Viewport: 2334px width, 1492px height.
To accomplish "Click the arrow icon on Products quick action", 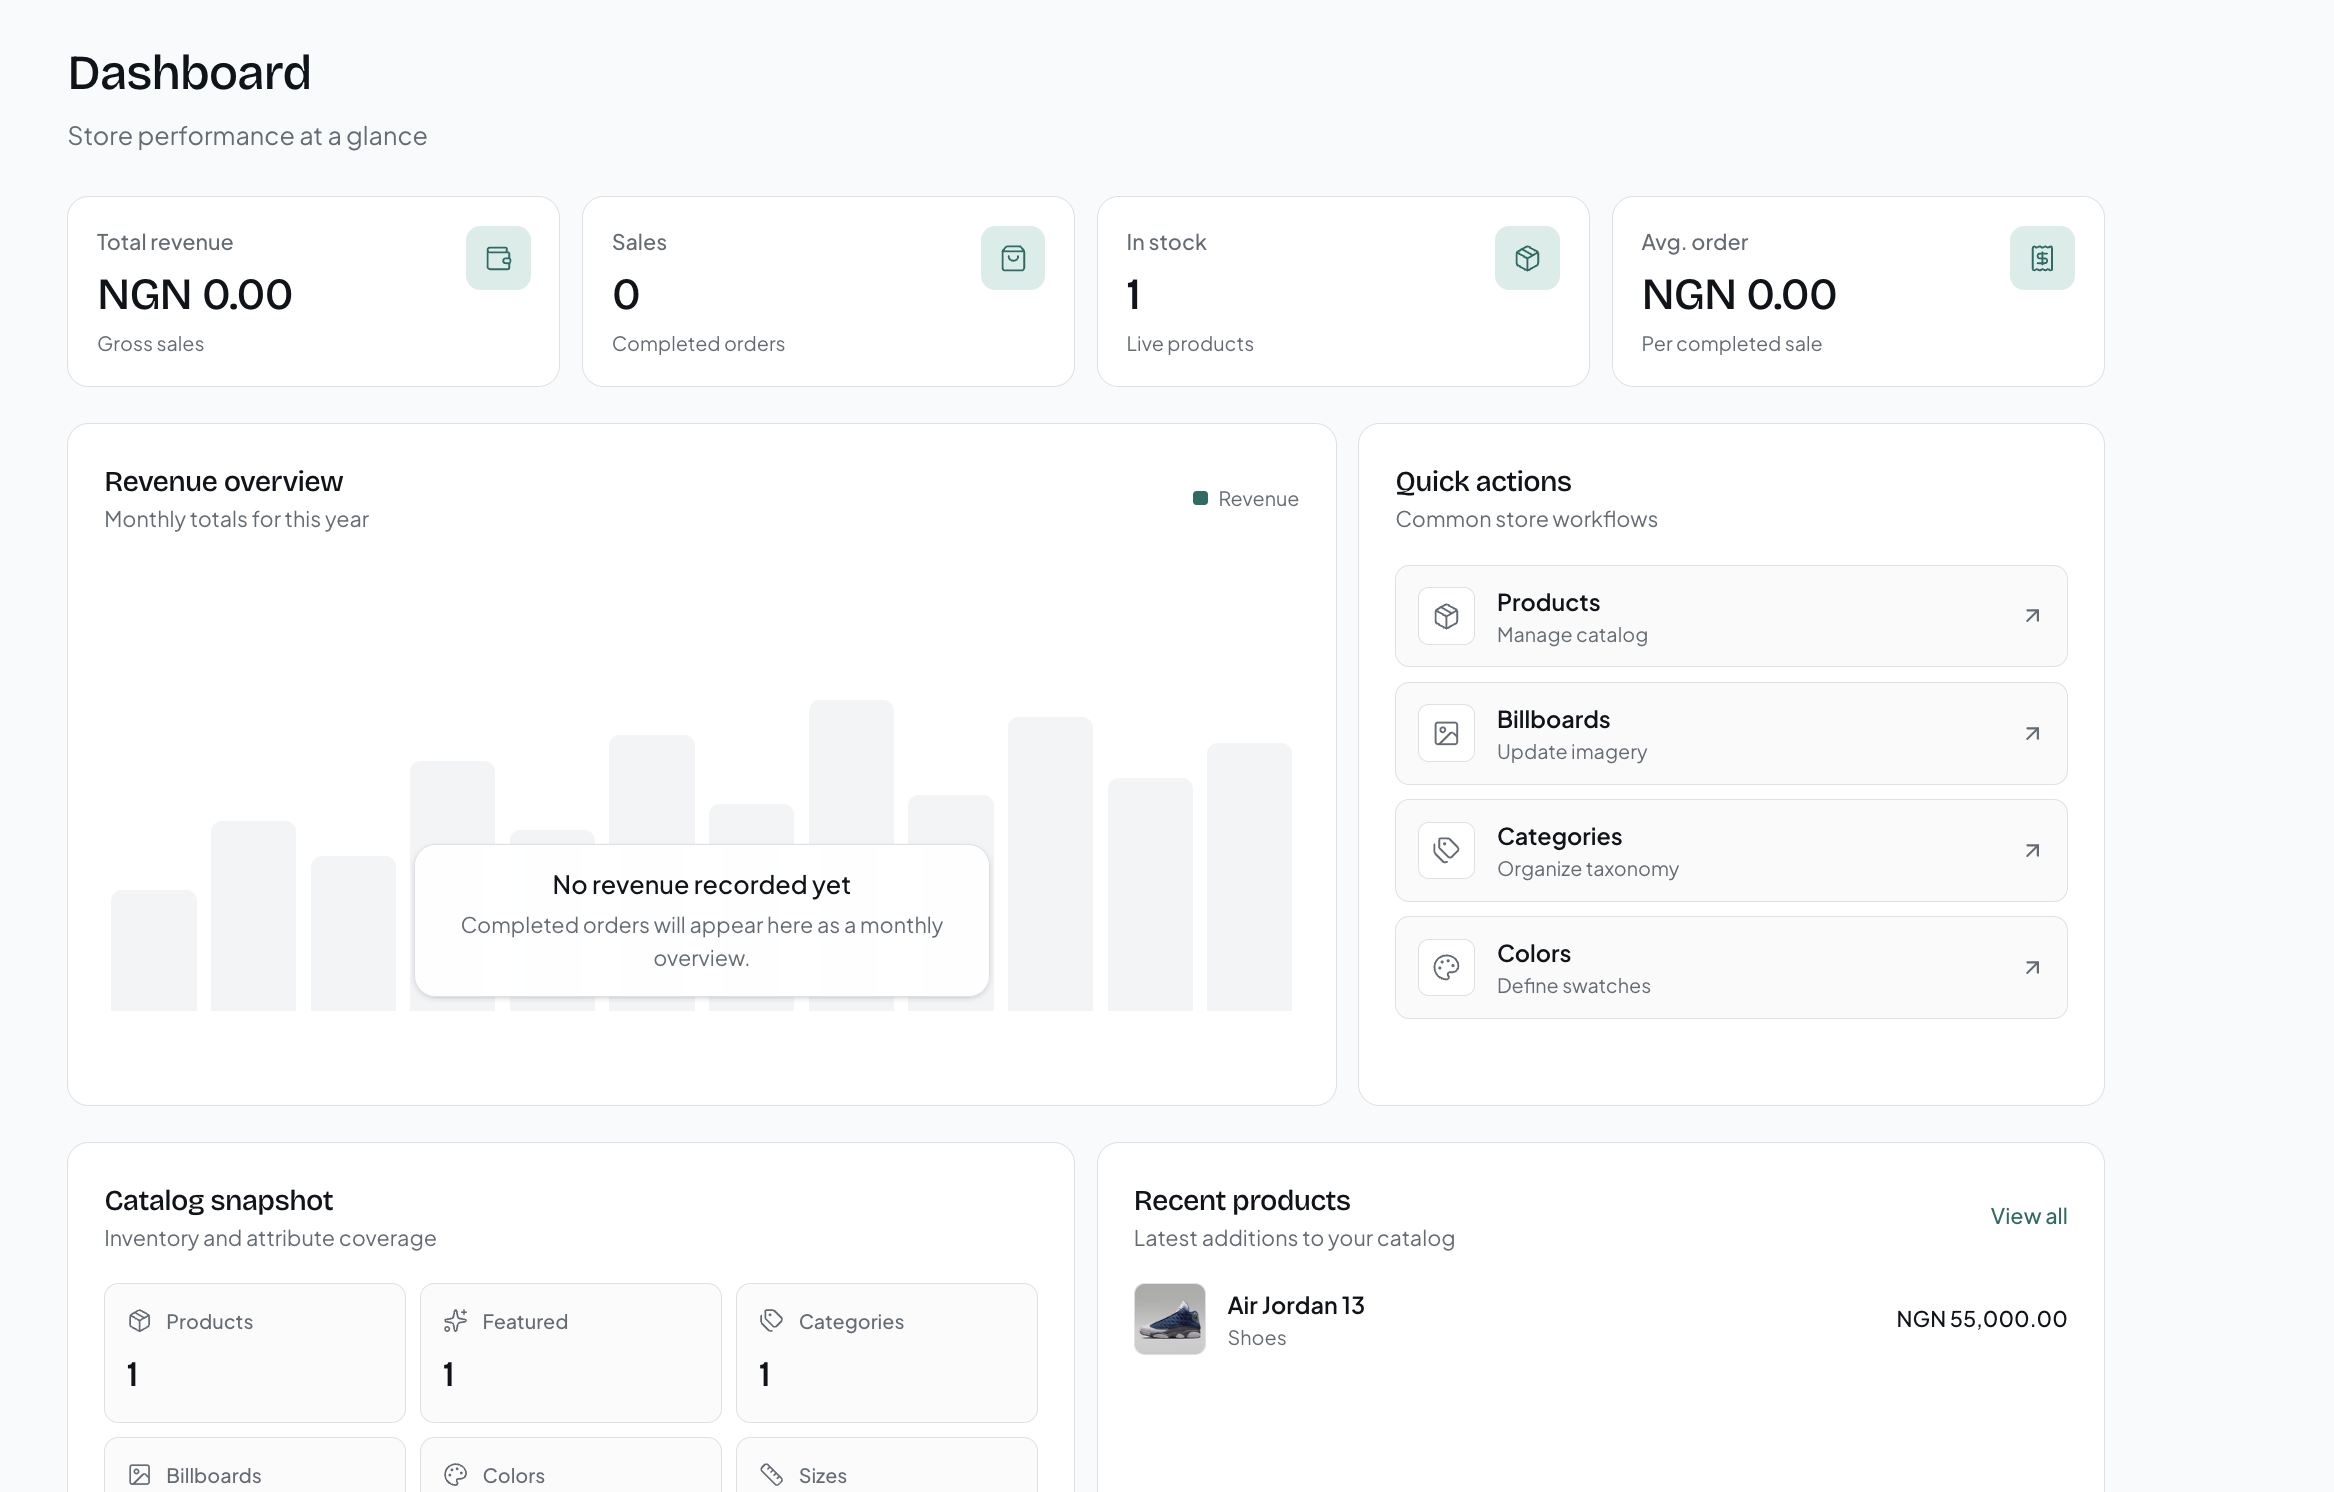I will [2032, 616].
